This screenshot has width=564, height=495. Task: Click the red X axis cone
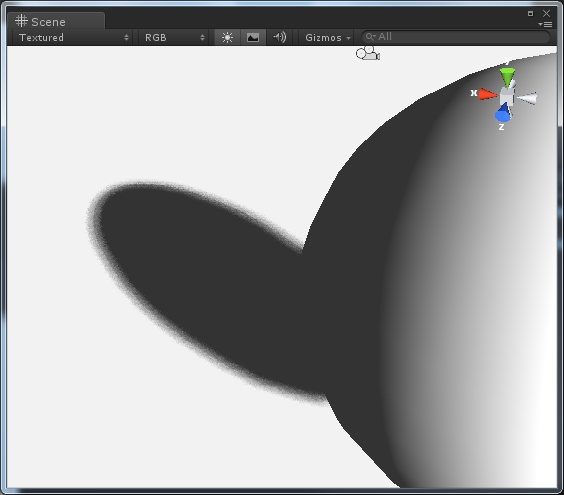[x=488, y=94]
